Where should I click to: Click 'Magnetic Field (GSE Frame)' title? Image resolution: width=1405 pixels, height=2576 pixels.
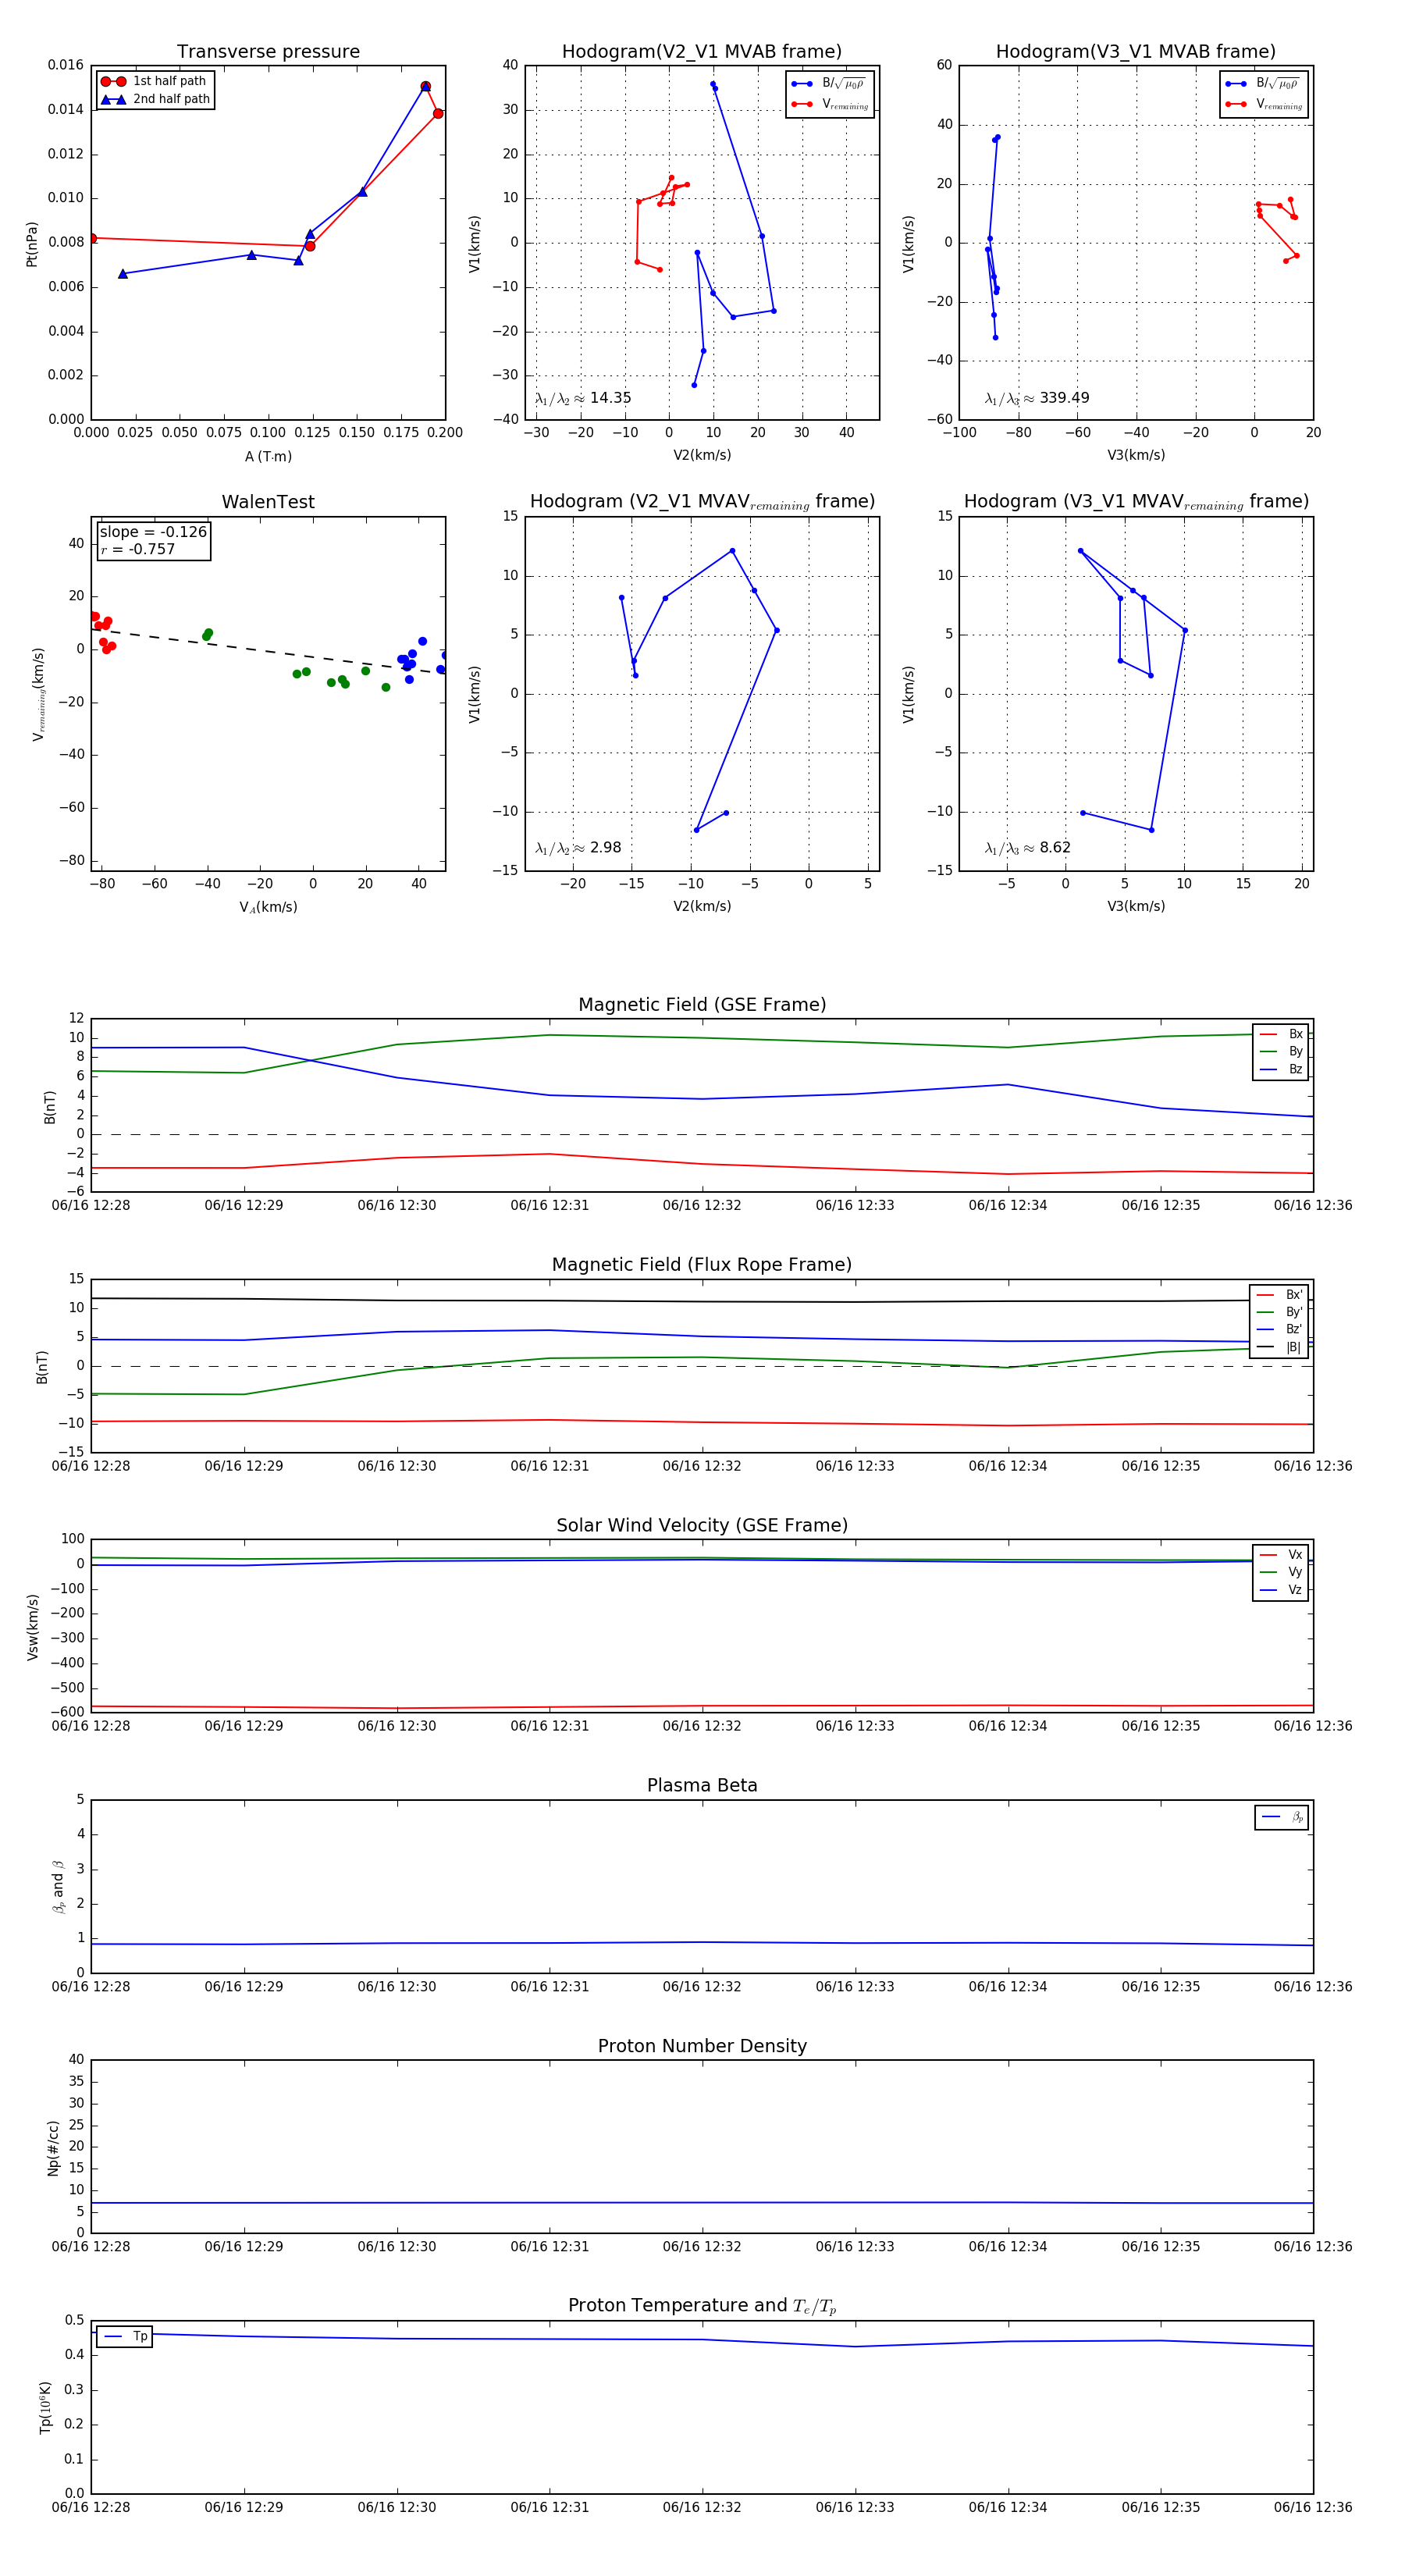(702, 1005)
